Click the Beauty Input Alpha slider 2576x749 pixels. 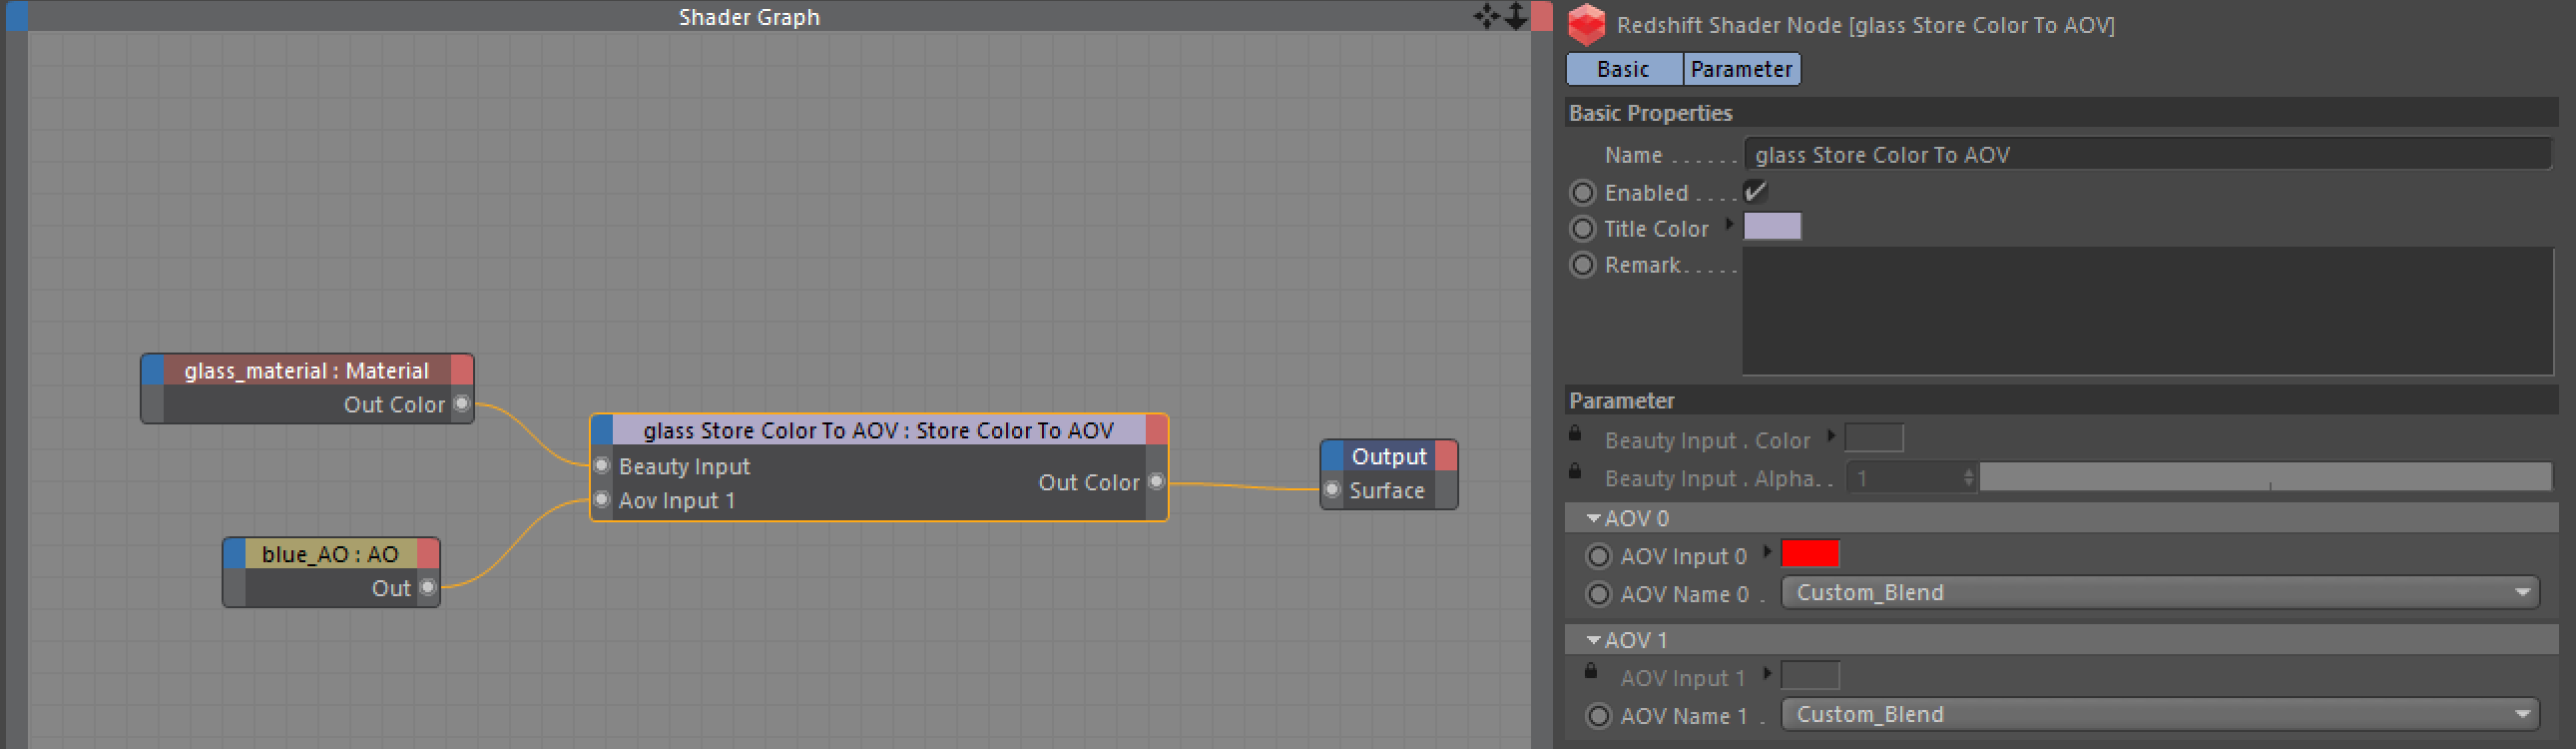point(2266,476)
